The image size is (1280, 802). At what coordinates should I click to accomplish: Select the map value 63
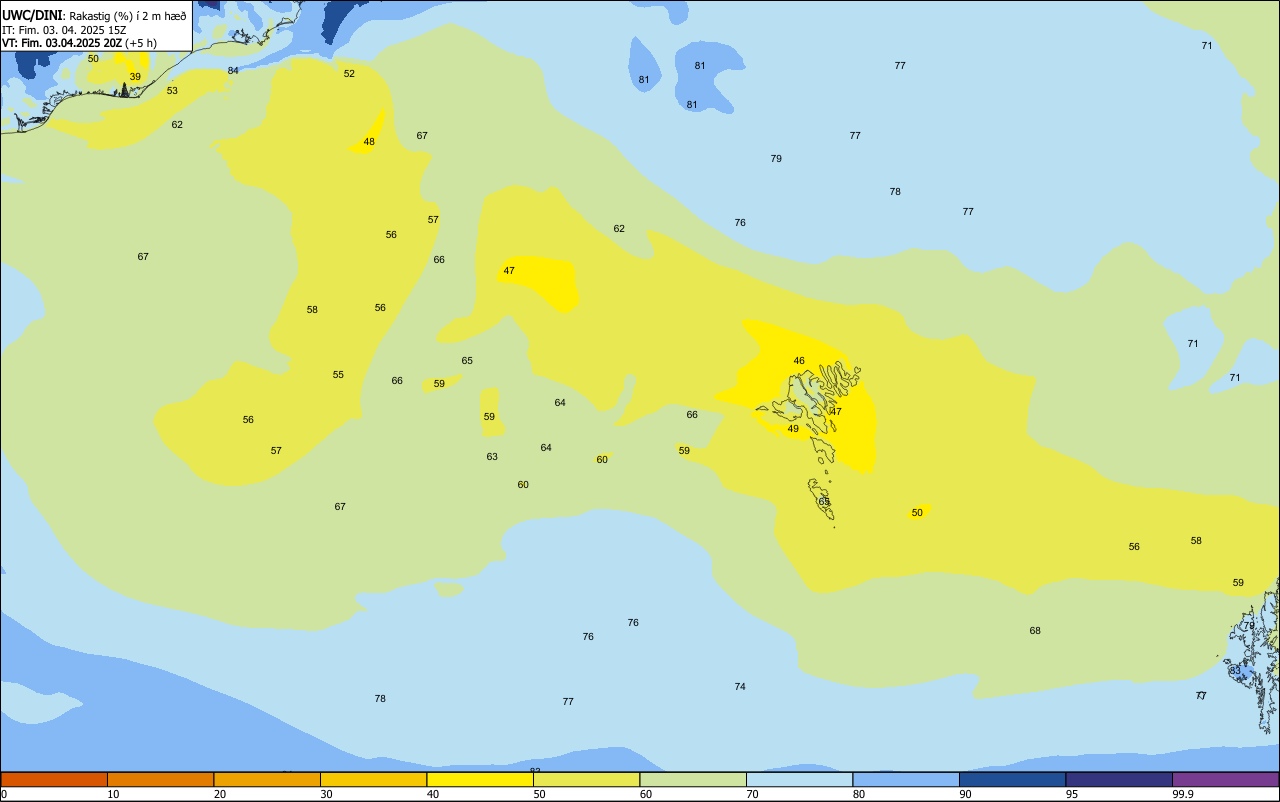[x=492, y=457]
